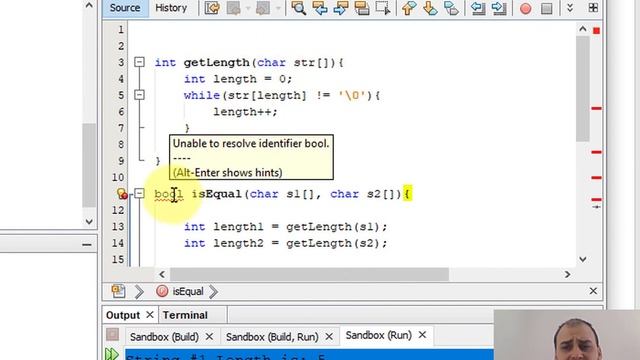This screenshot has width=640, height=360.
Task: Click Shift Line Left icon
Action: pyautogui.click(x=478, y=8)
